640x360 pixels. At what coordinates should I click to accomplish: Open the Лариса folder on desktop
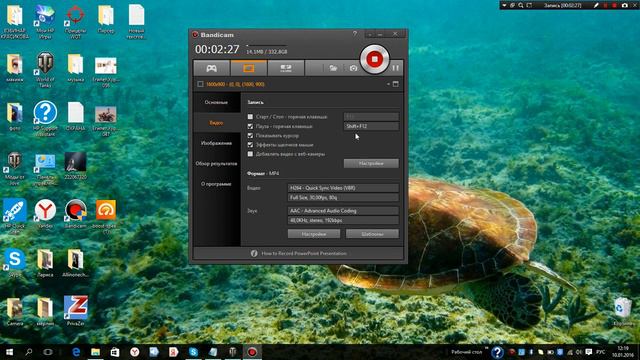coord(45,262)
